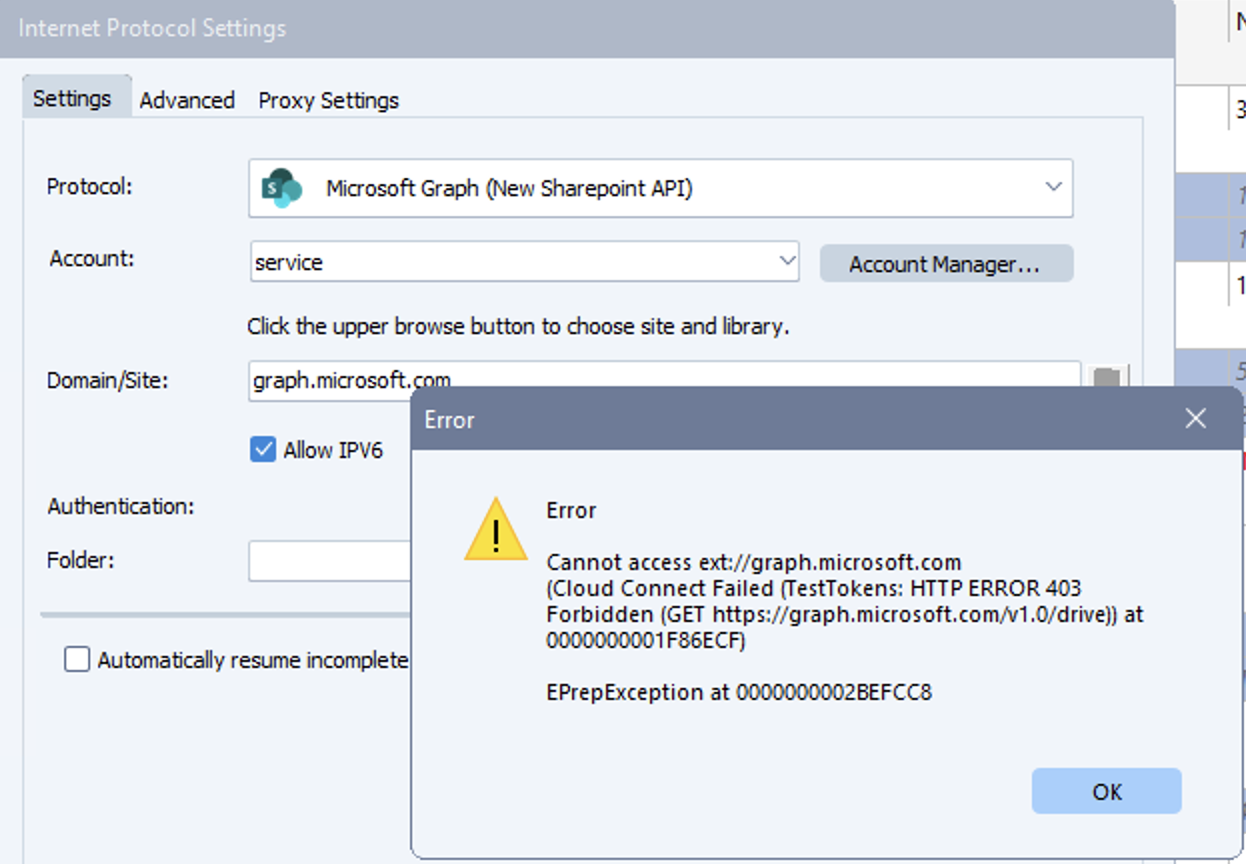Expand the Account dropdown showing service

click(524, 263)
